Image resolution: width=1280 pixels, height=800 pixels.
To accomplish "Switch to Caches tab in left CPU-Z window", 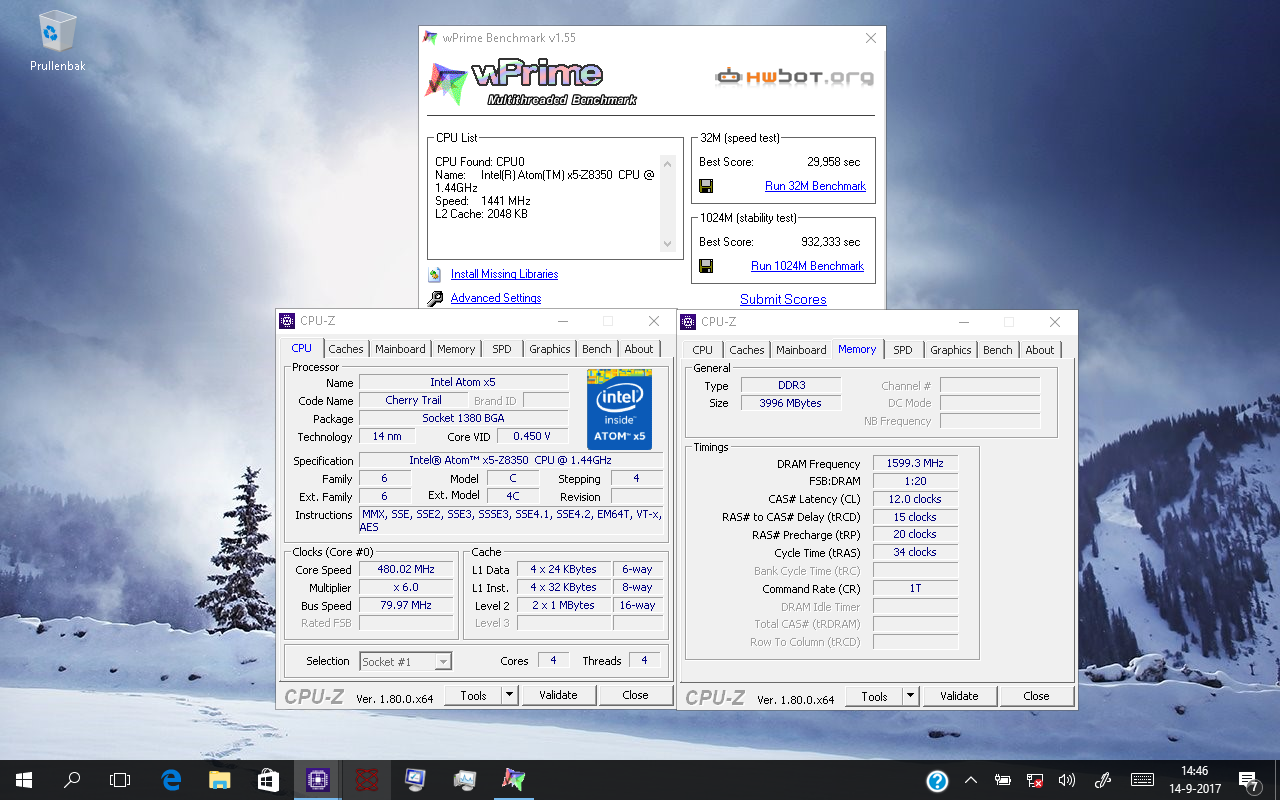I will click(x=346, y=349).
